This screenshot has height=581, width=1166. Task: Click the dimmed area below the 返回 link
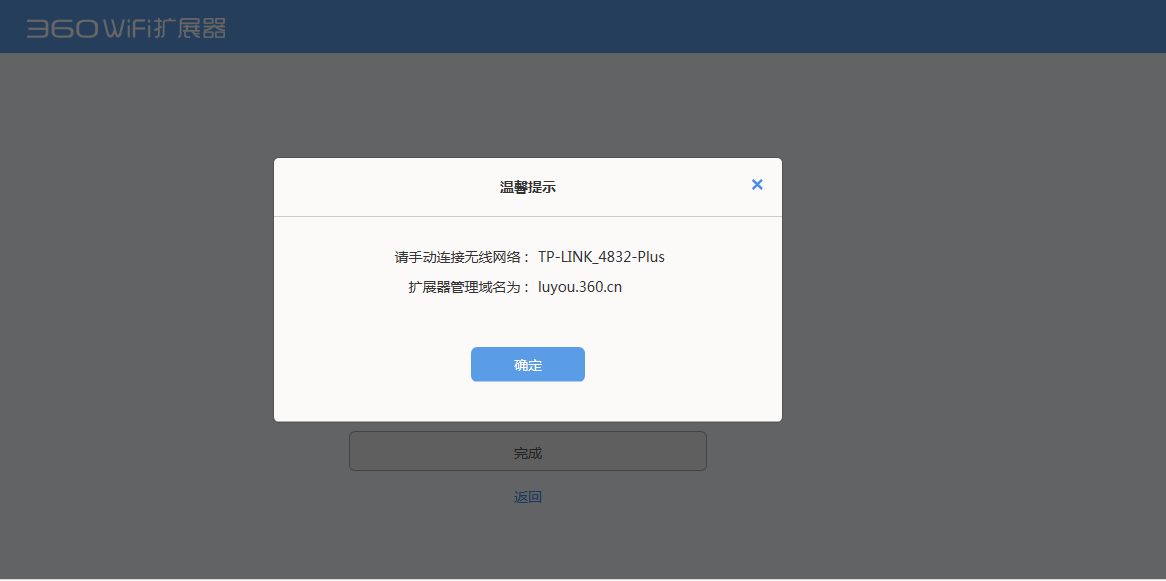[x=527, y=545]
